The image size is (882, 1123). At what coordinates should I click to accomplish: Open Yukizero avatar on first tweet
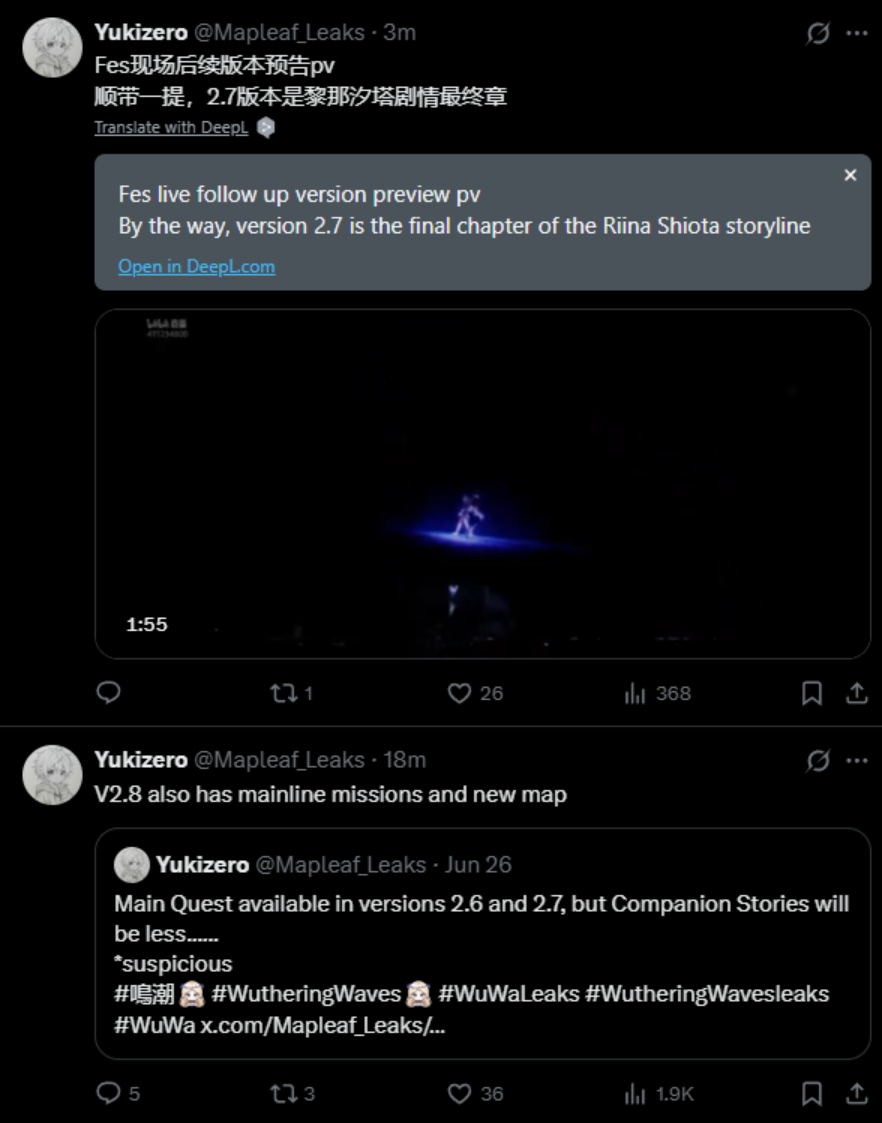(x=52, y=47)
